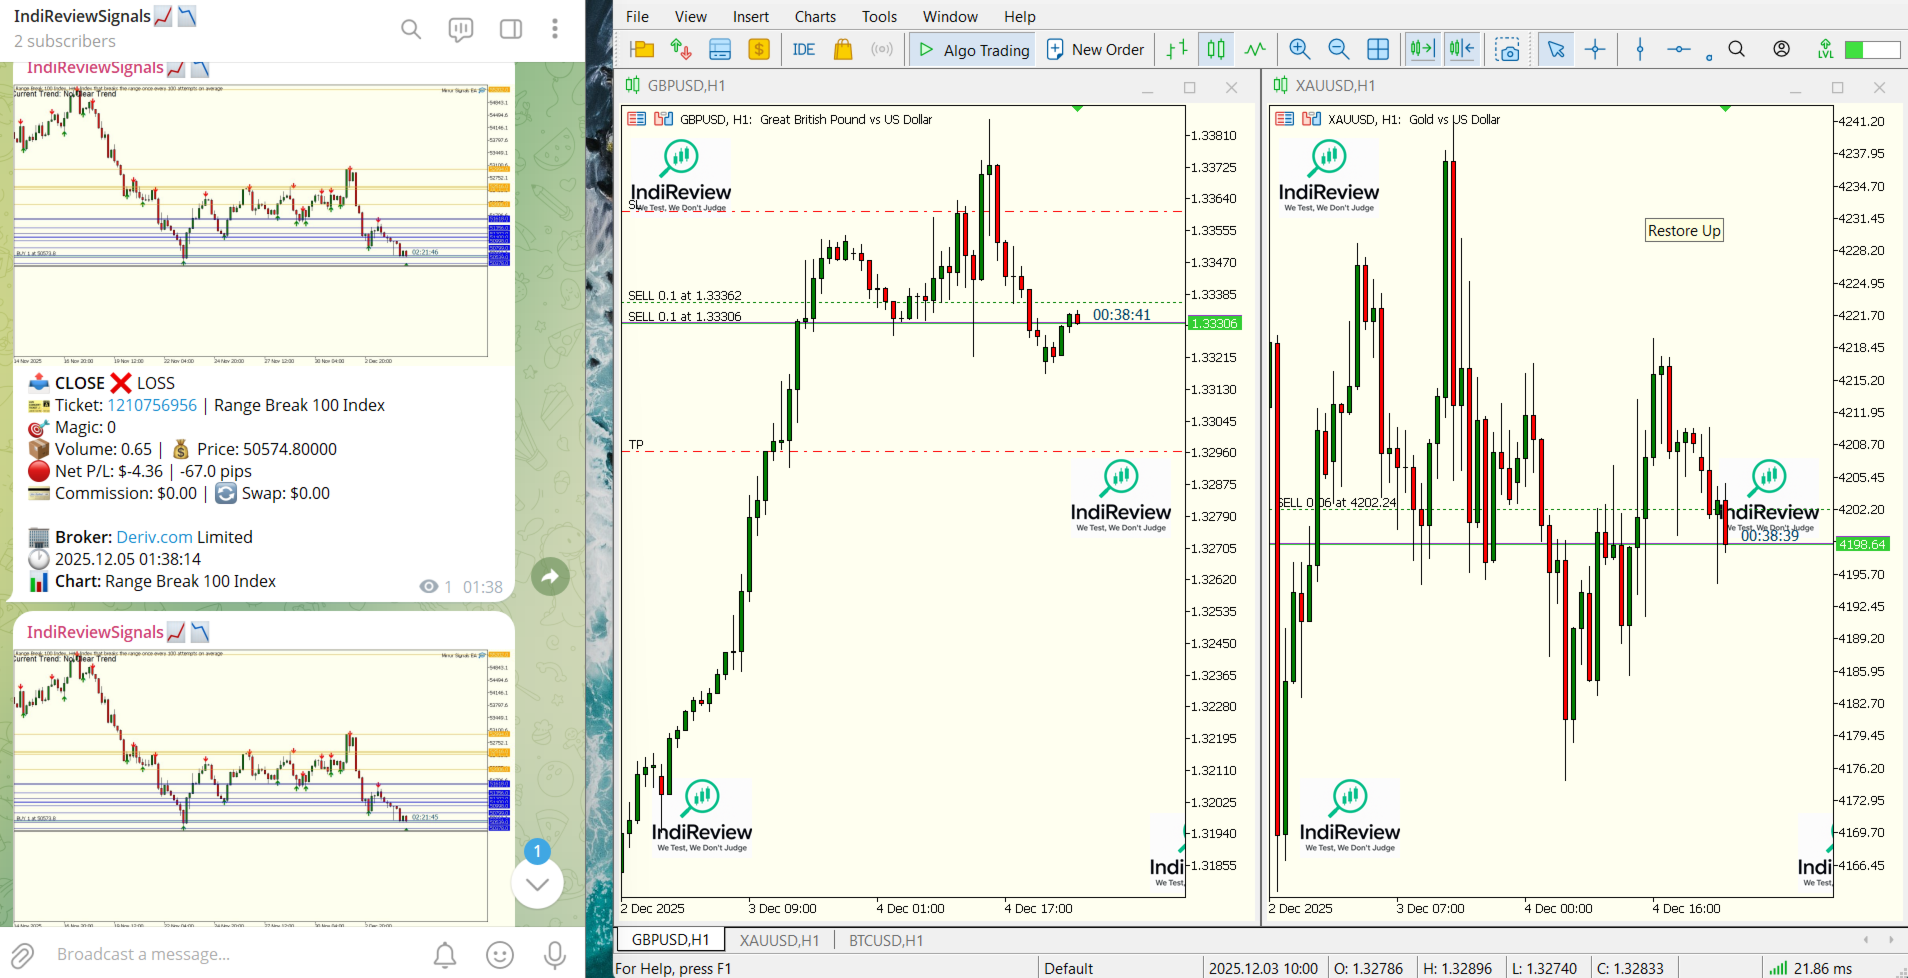Click the network speed status indicator

(1811, 968)
